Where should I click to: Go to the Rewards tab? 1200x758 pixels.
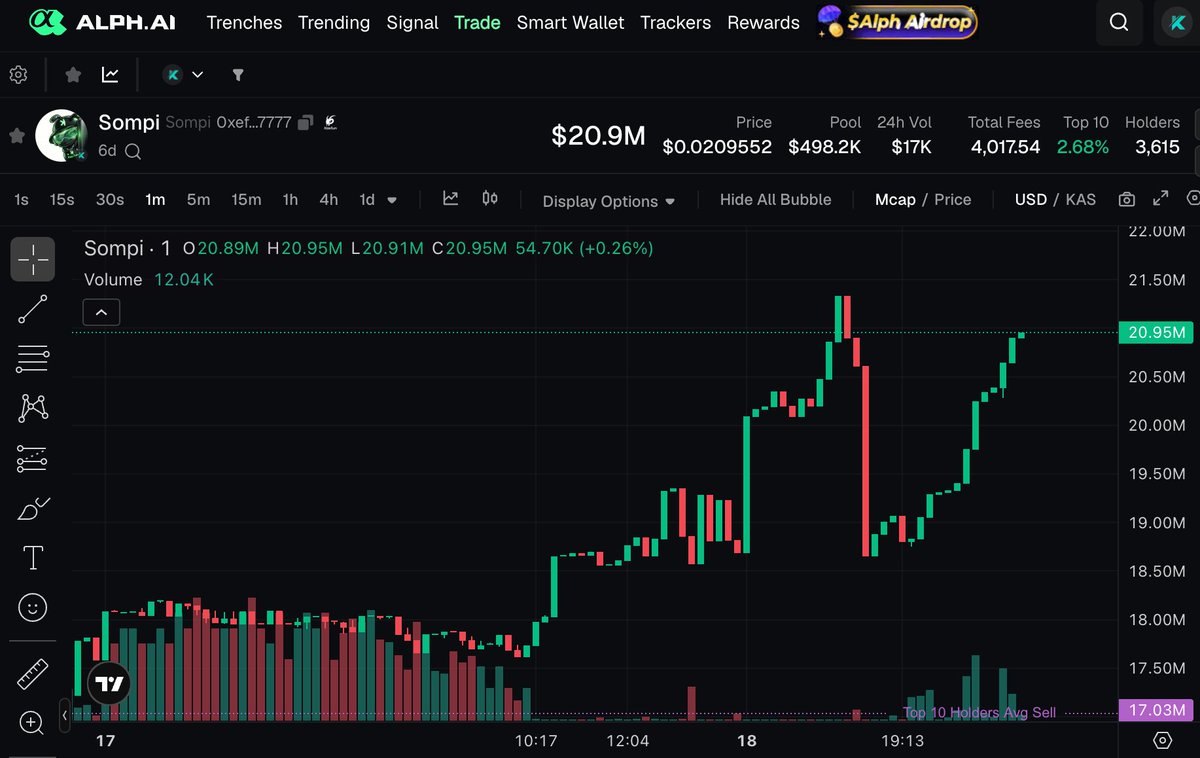tap(763, 22)
